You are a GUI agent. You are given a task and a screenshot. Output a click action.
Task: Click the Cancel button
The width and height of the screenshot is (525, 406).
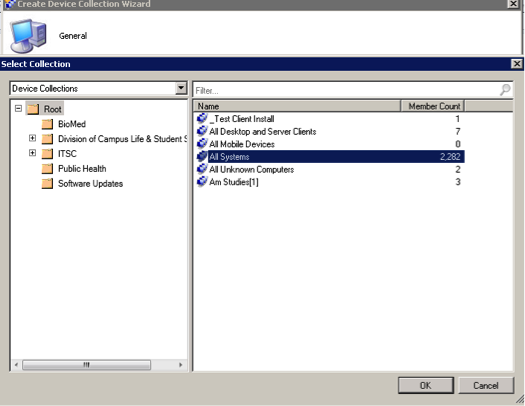[x=485, y=386]
